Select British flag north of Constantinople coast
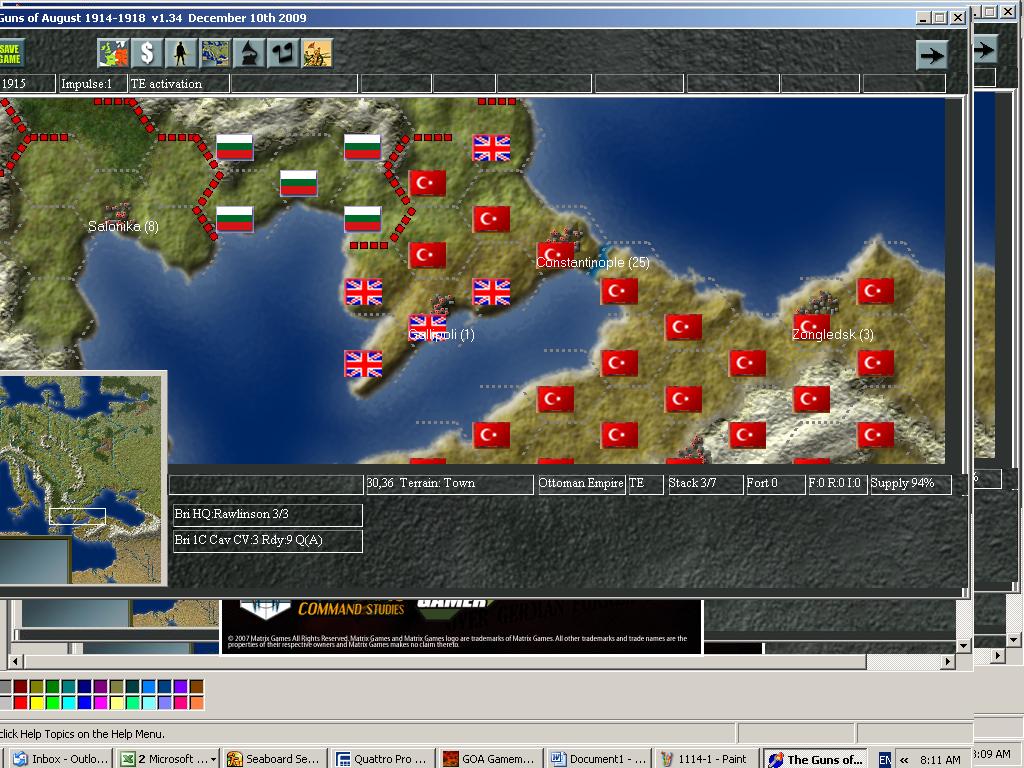1024x768 pixels. pos(491,148)
